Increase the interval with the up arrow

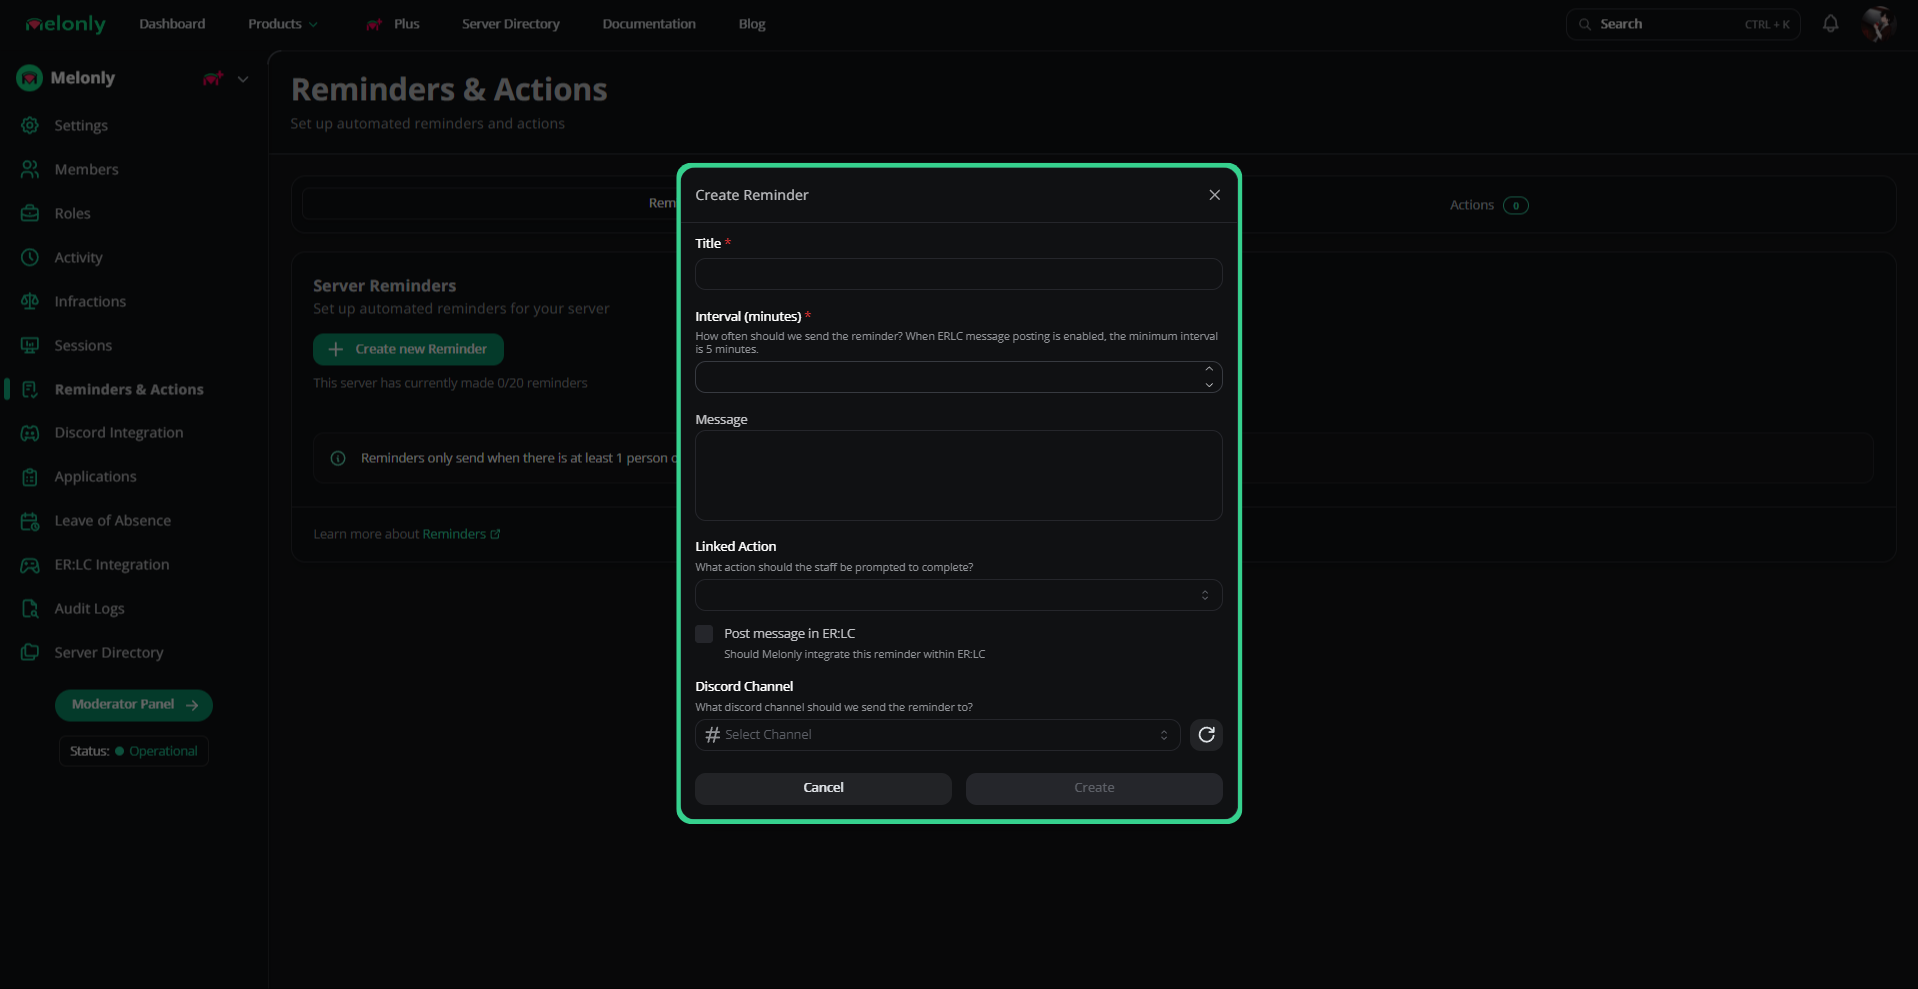1209,369
